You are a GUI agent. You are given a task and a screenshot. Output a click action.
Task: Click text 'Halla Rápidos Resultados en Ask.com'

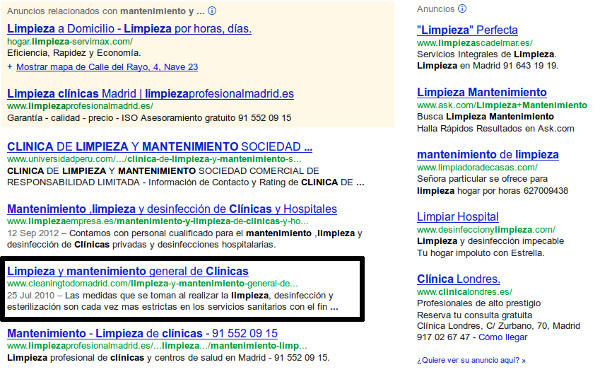point(496,129)
